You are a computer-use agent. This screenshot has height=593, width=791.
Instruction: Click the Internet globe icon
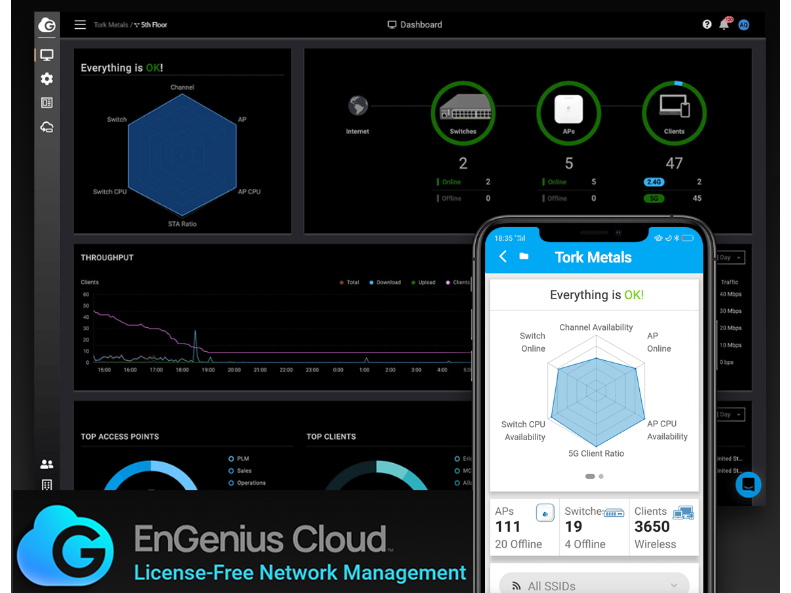tap(358, 106)
